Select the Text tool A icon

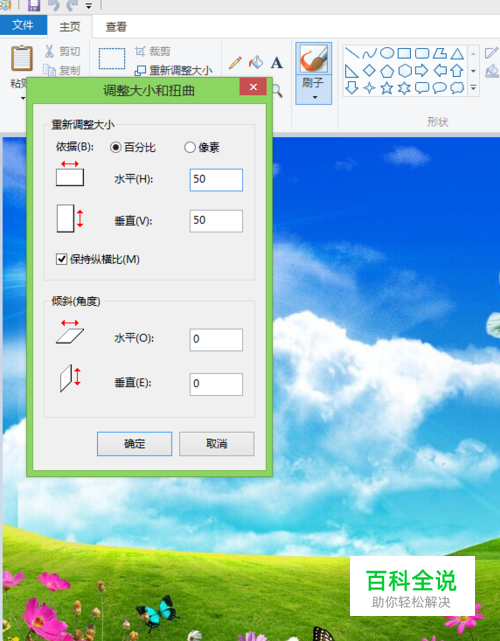276,63
